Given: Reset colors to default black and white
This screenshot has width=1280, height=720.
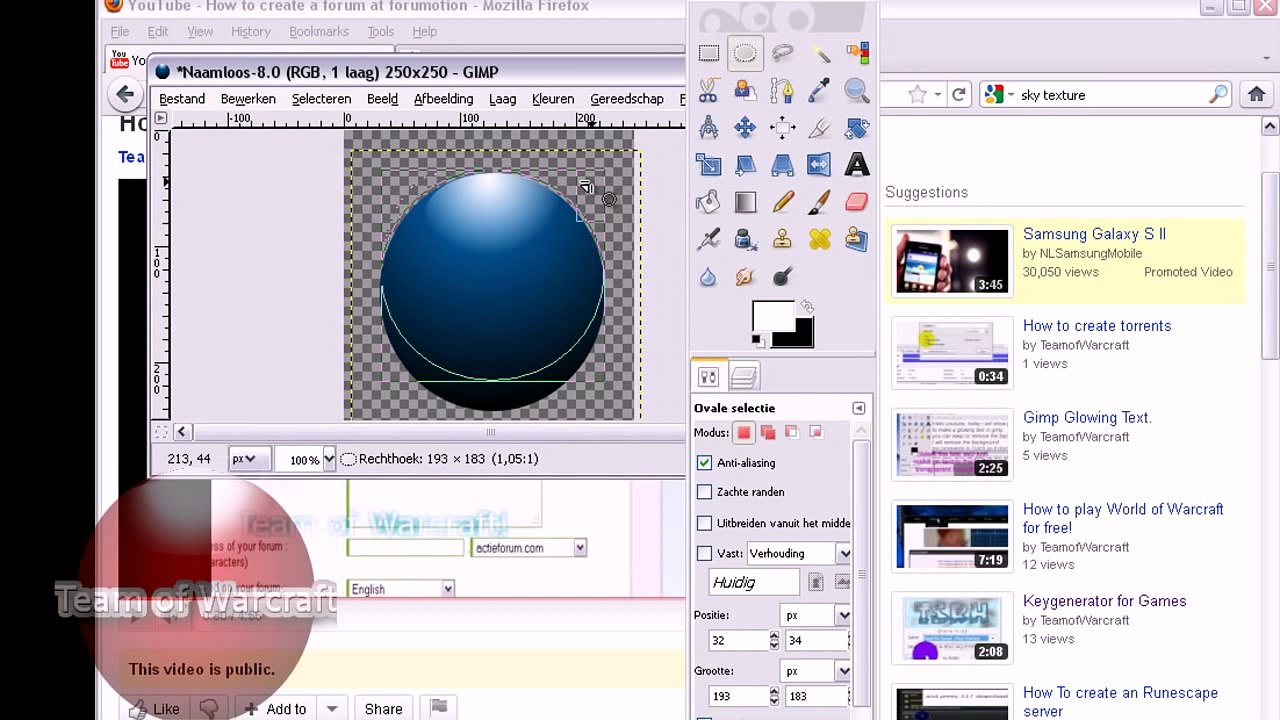Looking at the screenshot, I should [757, 341].
